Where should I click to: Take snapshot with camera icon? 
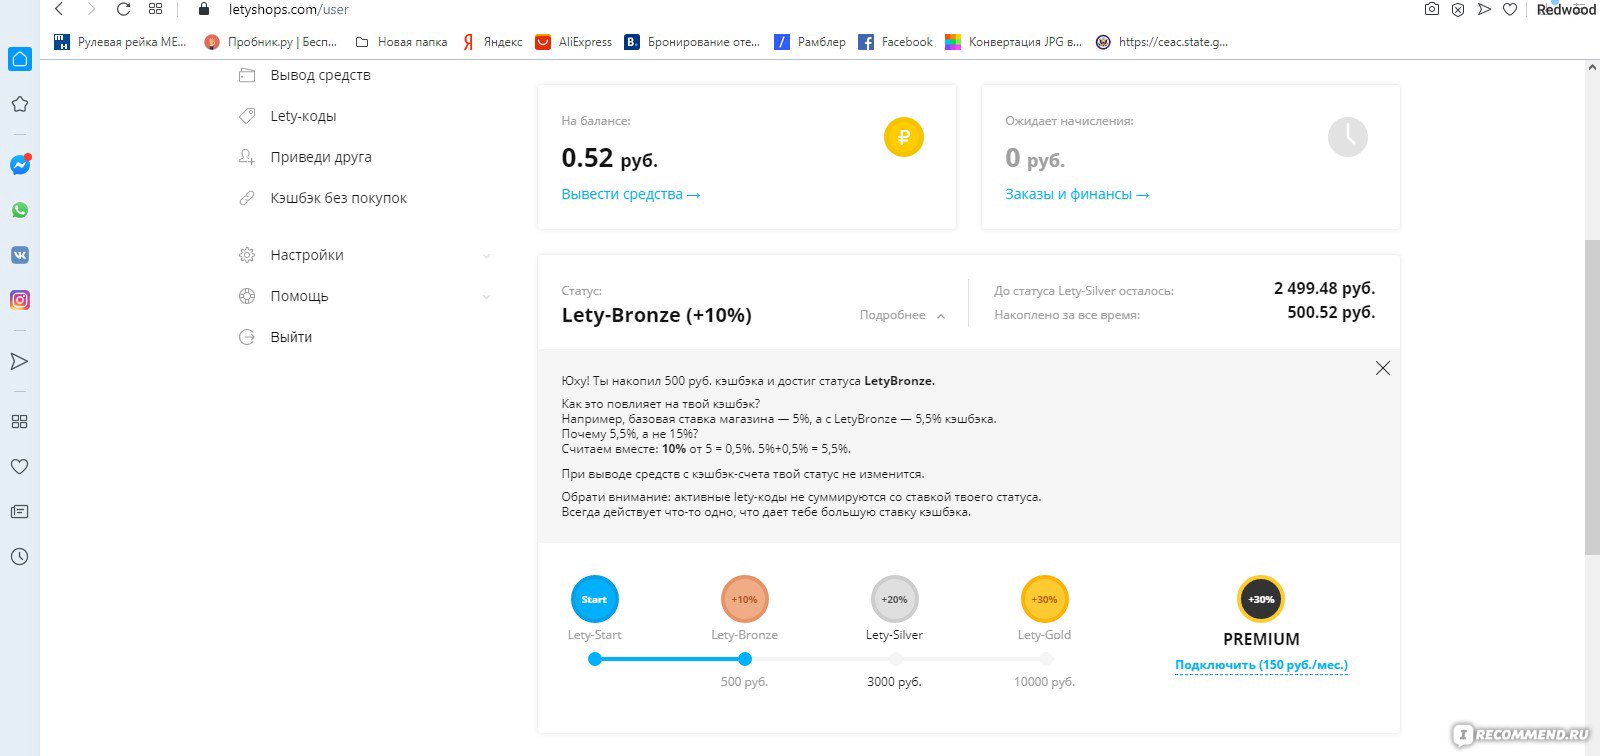[1432, 9]
